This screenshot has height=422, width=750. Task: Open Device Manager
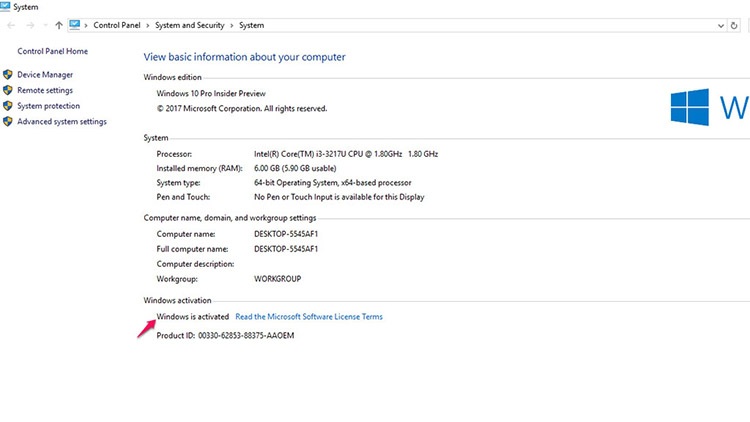coord(45,75)
